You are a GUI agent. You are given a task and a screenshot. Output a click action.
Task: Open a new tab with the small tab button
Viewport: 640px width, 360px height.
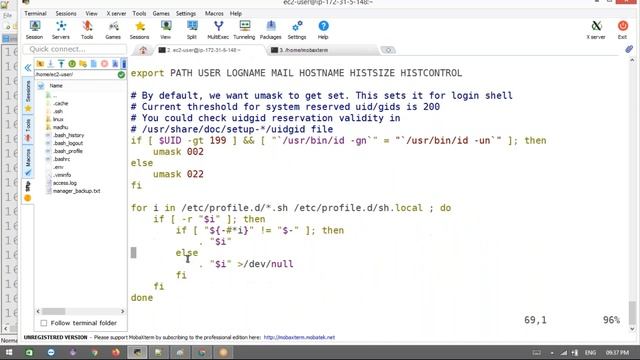[x=388, y=50]
